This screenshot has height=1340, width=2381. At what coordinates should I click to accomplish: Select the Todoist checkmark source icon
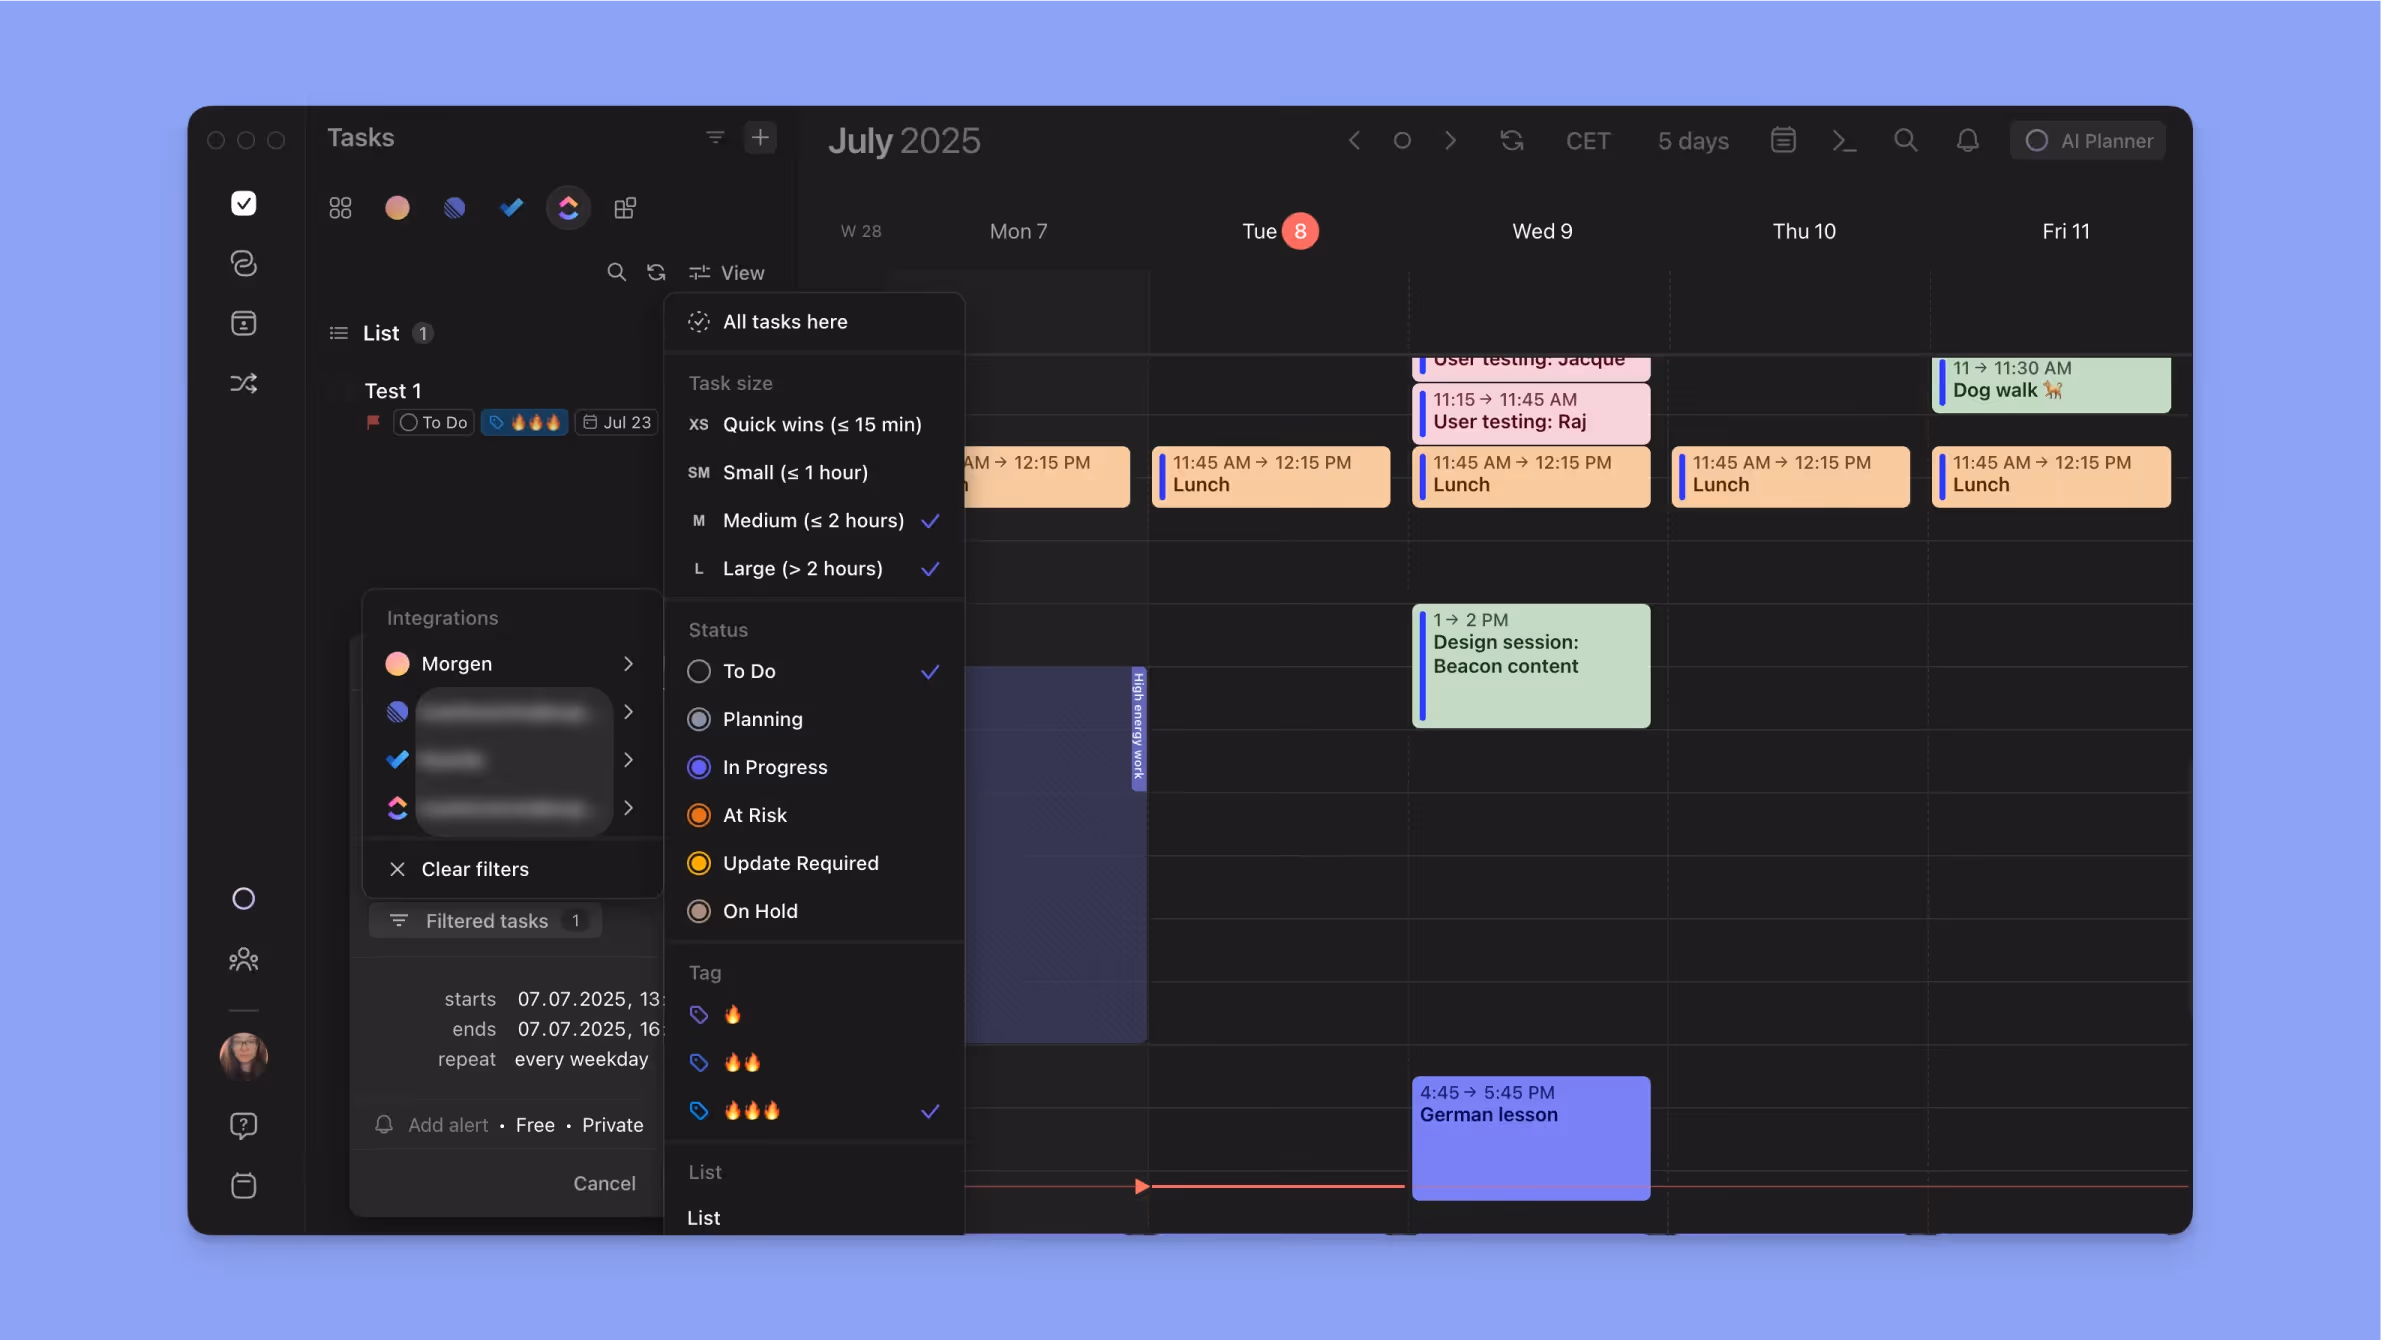511,207
